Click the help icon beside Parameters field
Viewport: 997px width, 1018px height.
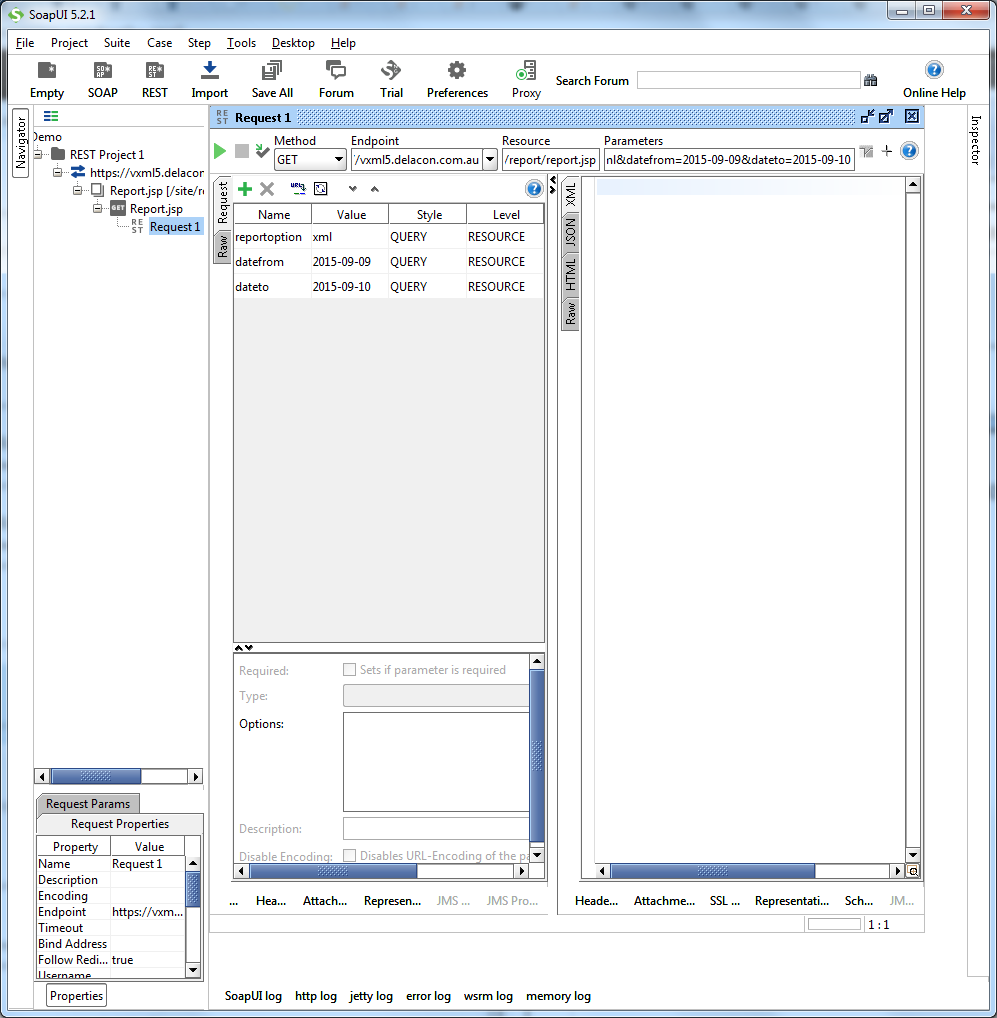pyautogui.click(x=909, y=151)
